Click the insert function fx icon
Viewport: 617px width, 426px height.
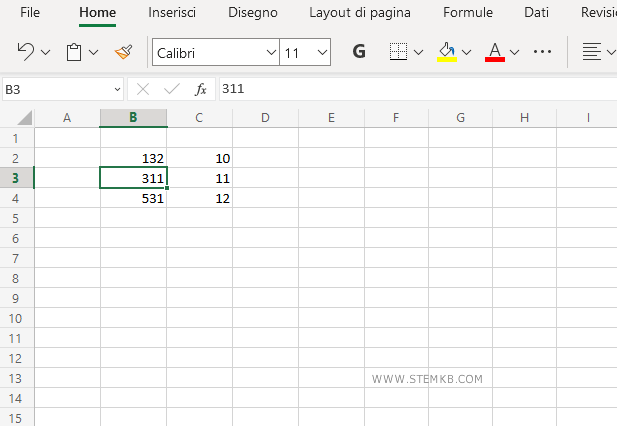pyautogui.click(x=200, y=89)
